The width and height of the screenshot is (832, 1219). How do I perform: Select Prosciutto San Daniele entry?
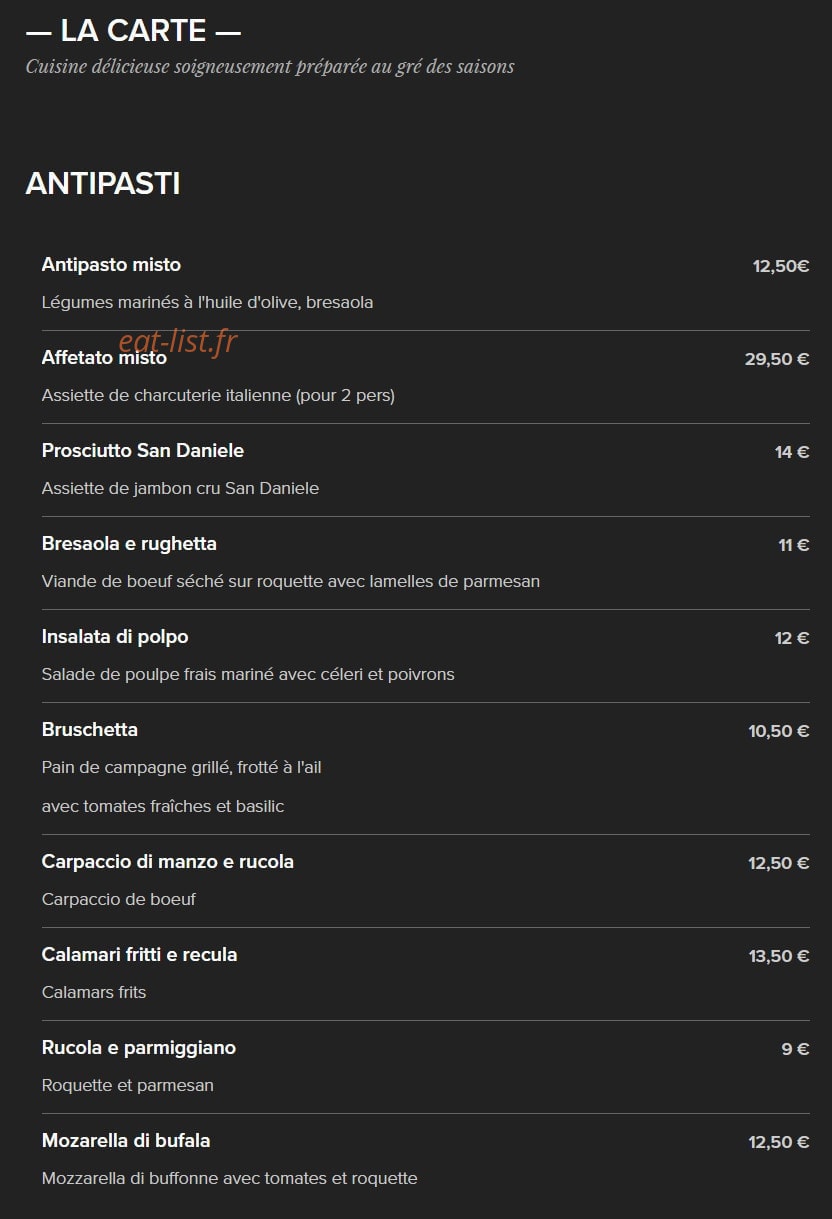pyautogui.click(x=143, y=451)
